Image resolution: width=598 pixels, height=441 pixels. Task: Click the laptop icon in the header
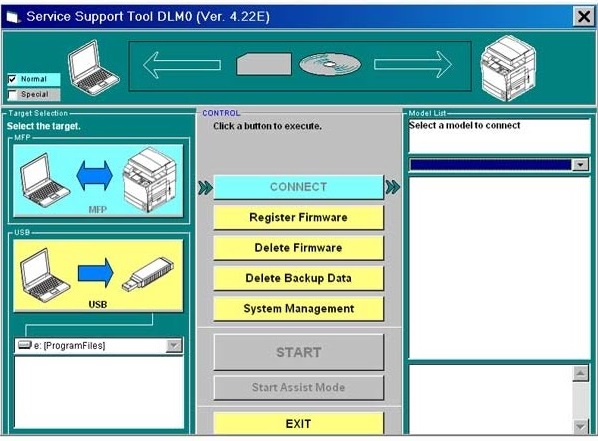pyautogui.click(x=93, y=68)
